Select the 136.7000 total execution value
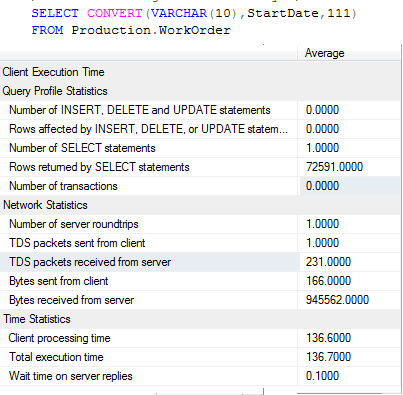The width and height of the screenshot is (403, 395). [x=328, y=357]
